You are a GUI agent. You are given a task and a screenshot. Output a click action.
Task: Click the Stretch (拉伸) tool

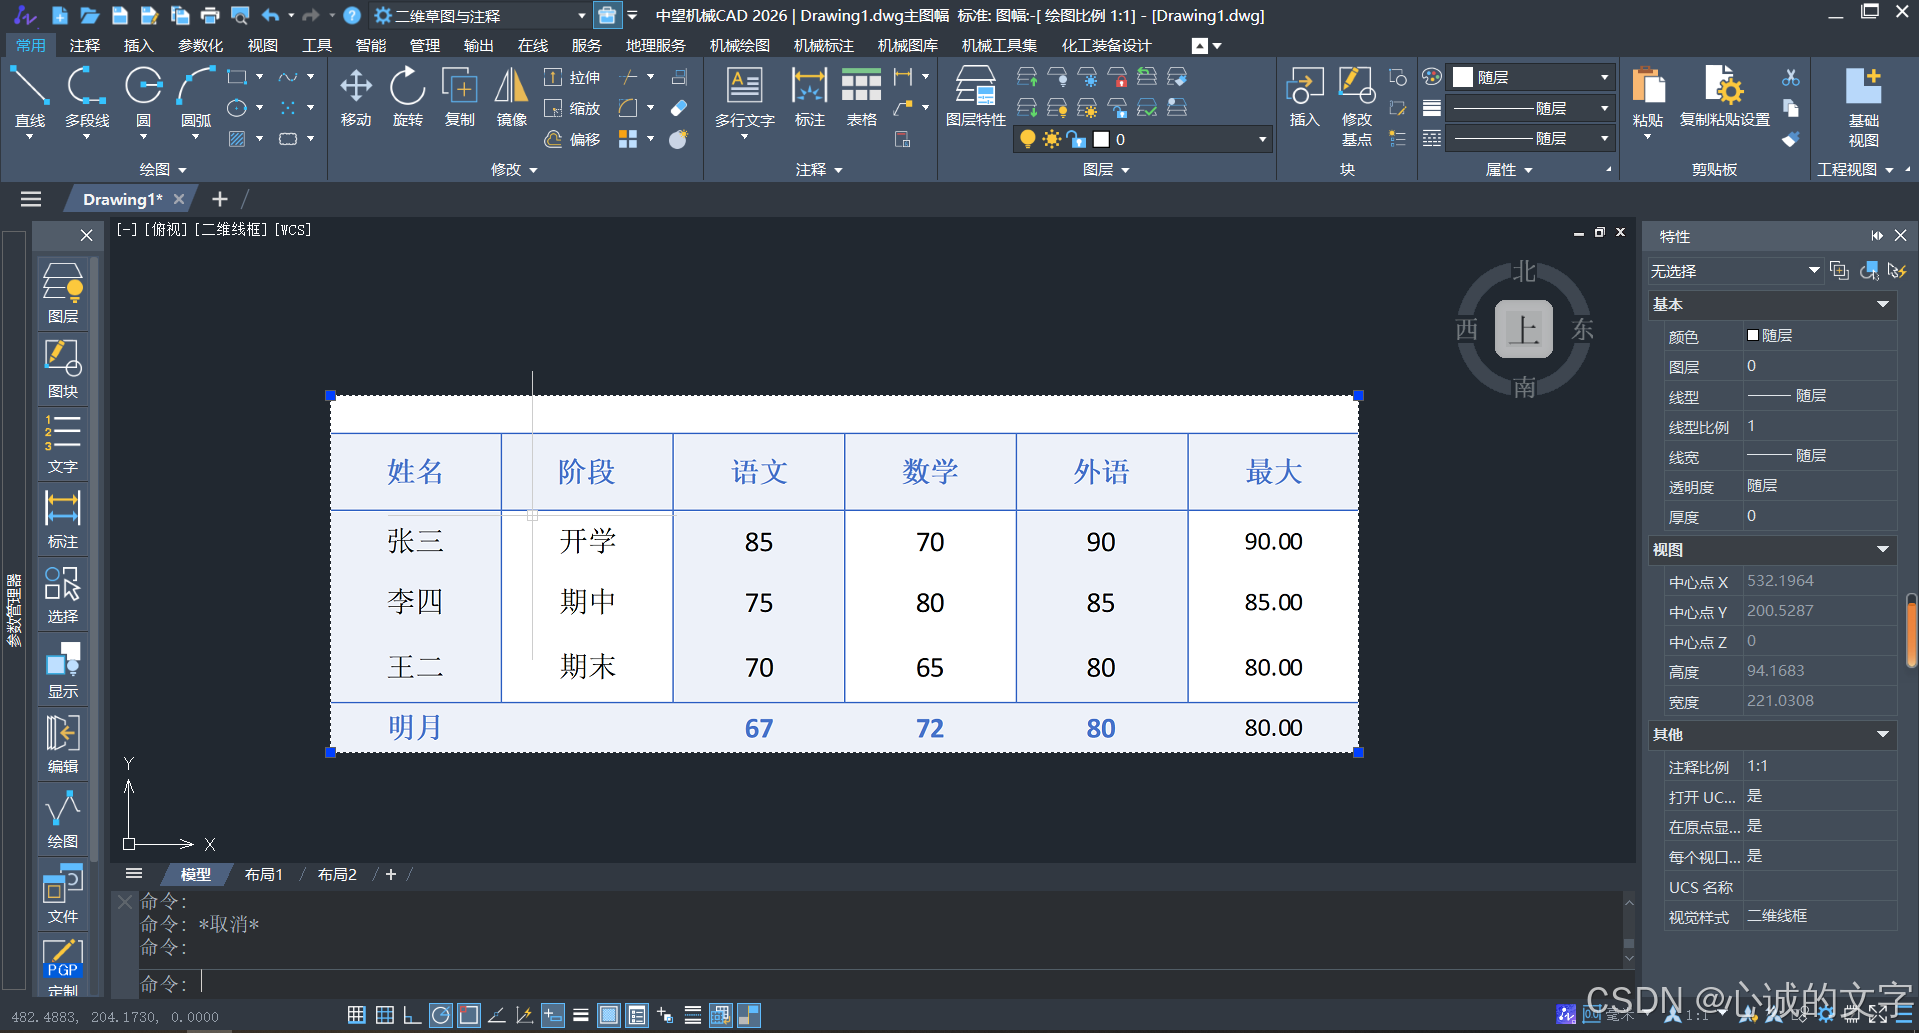click(573, 77)
